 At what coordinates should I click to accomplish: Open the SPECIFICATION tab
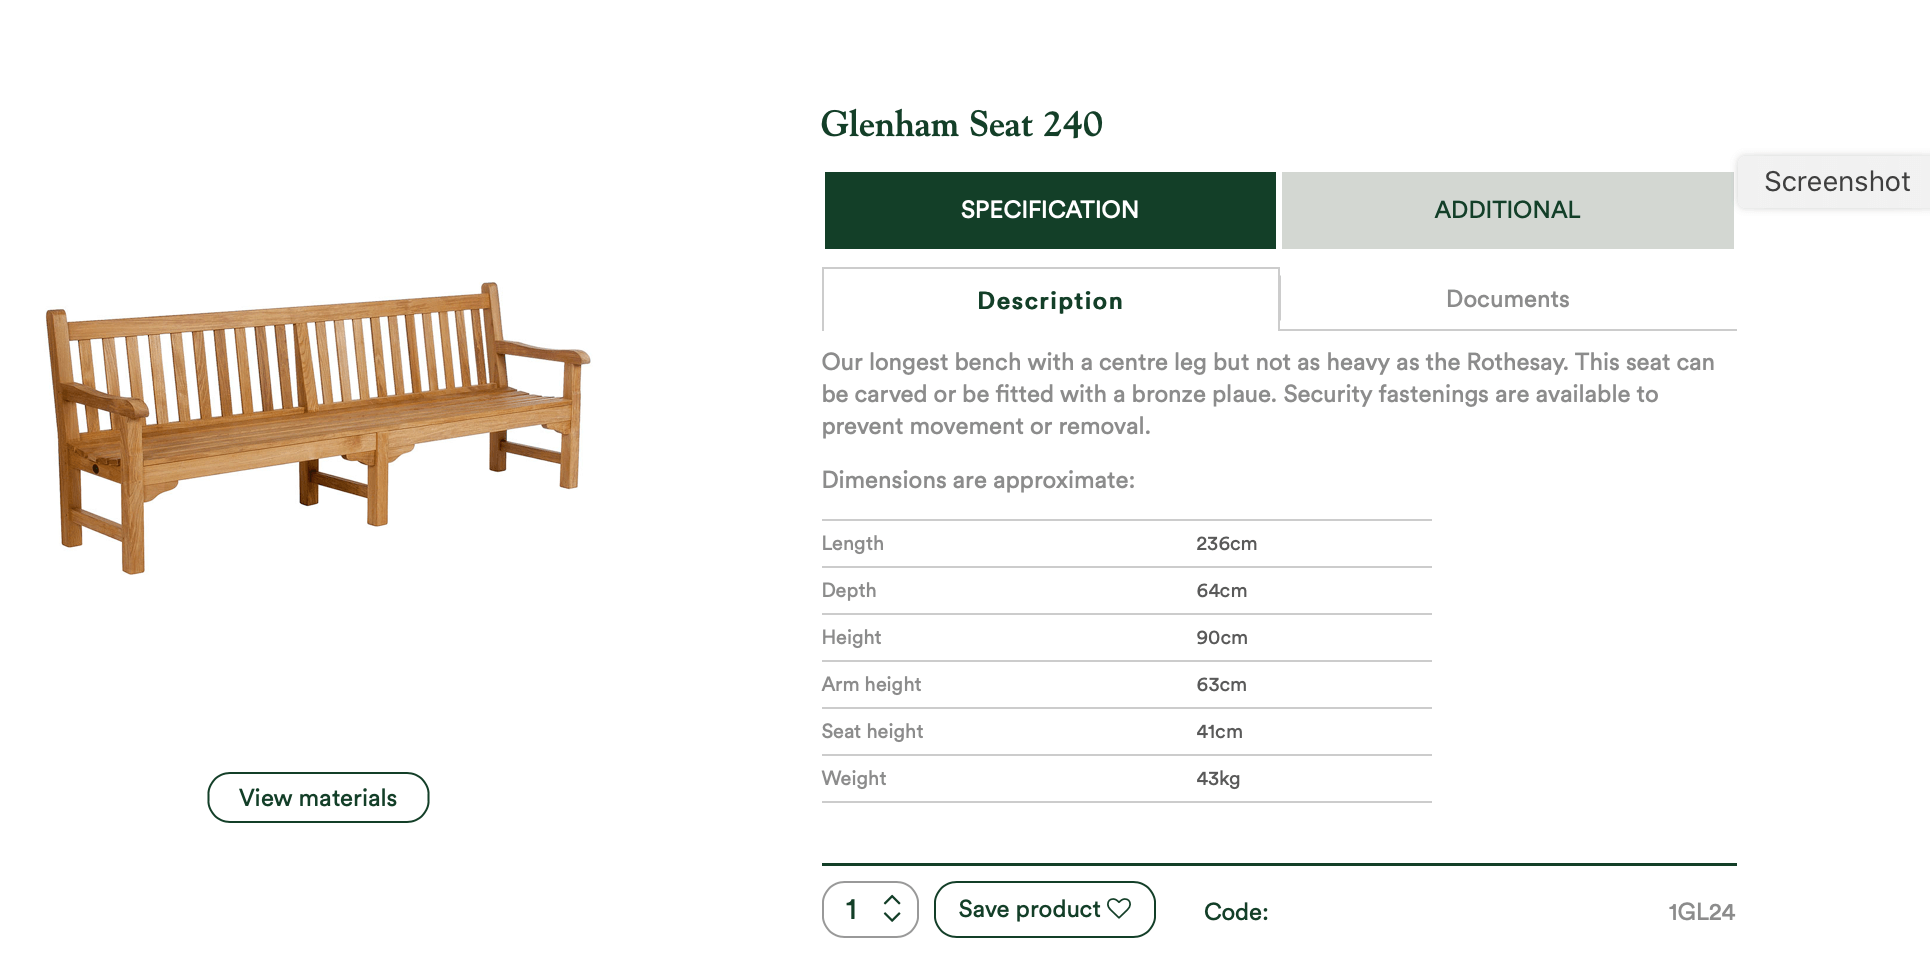(x=1050, y=210)
